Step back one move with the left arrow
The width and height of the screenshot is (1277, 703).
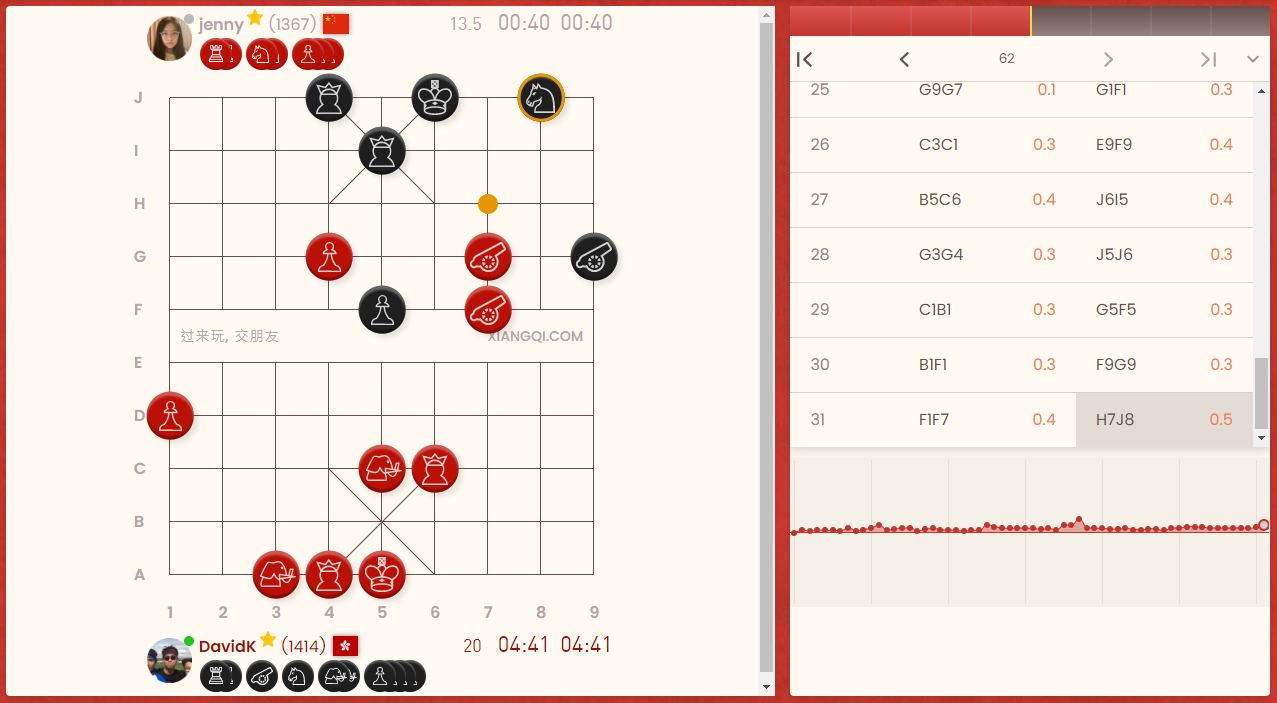tap(904, 60)
